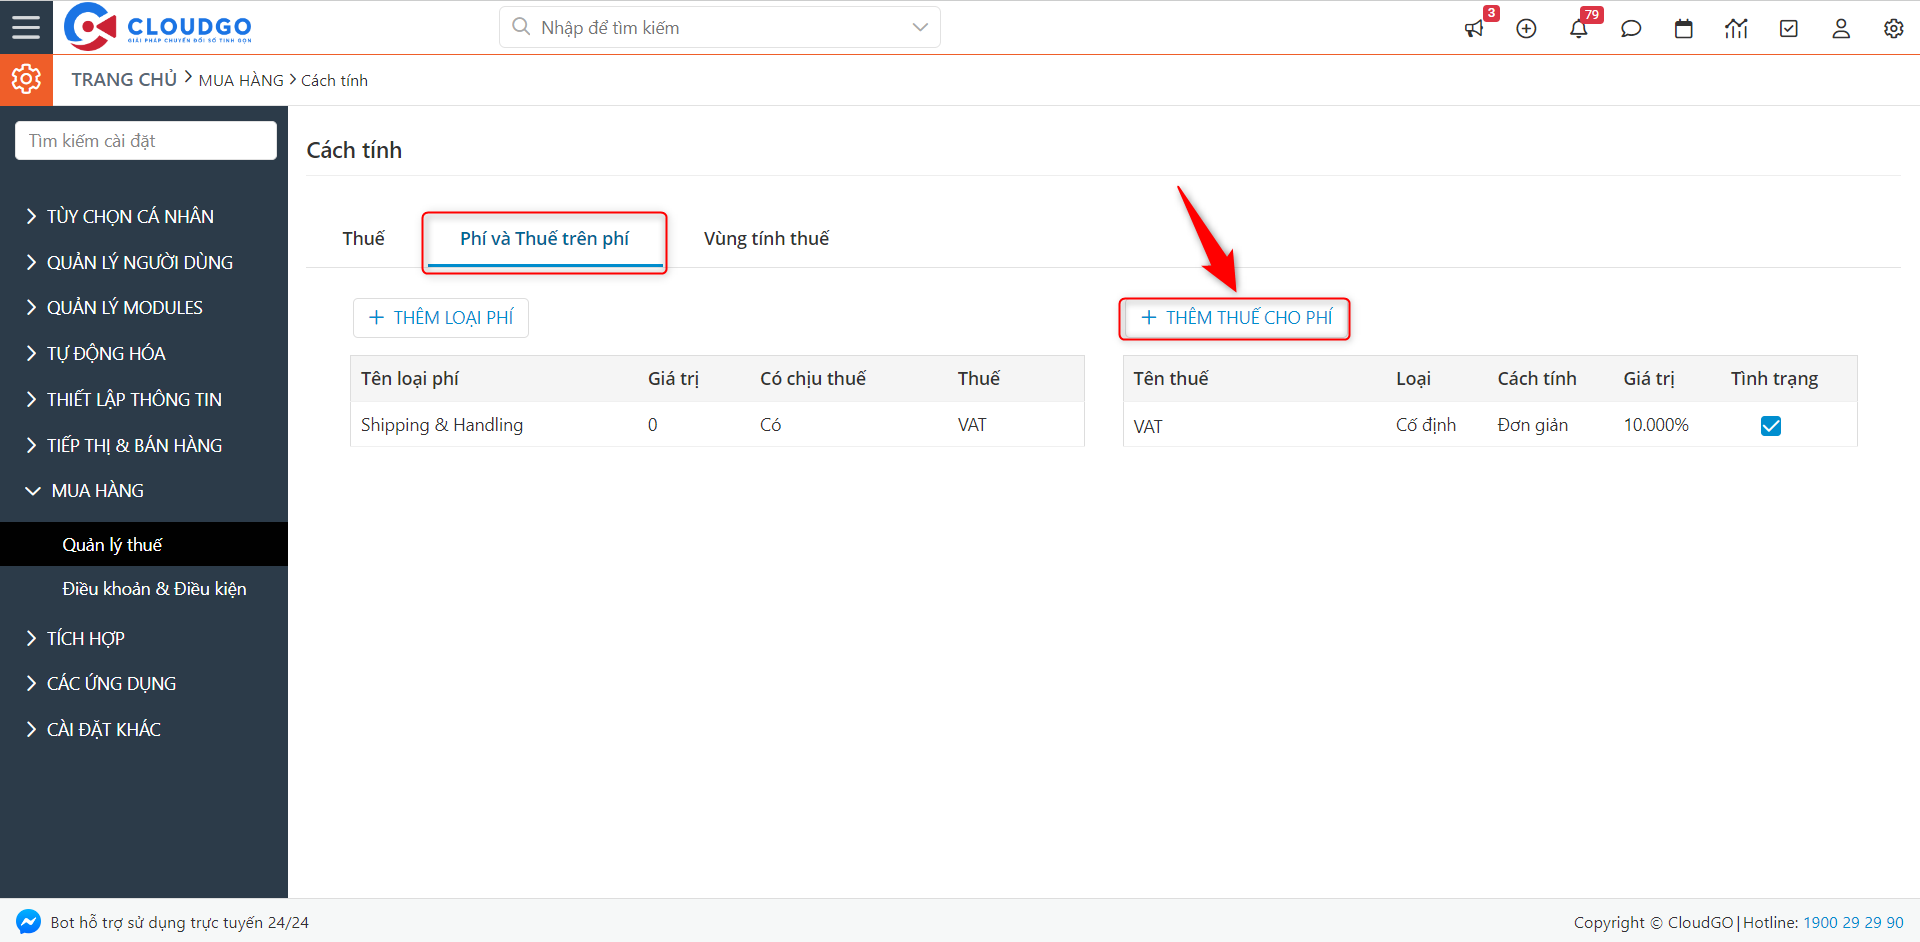Open the calendar icon
This screenshot has width=1920, height=942.
[x=1684, y=29]
